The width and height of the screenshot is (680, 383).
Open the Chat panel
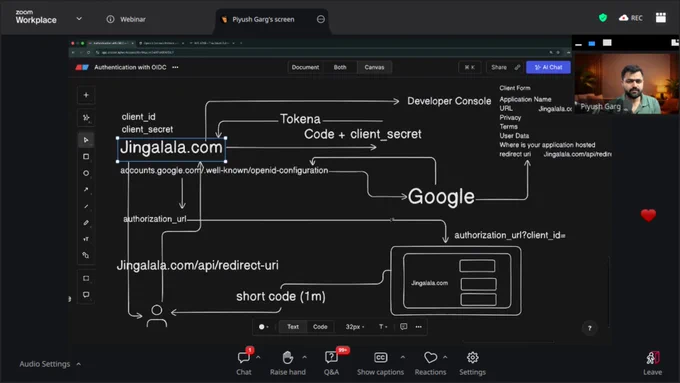(x=244, y=363)
